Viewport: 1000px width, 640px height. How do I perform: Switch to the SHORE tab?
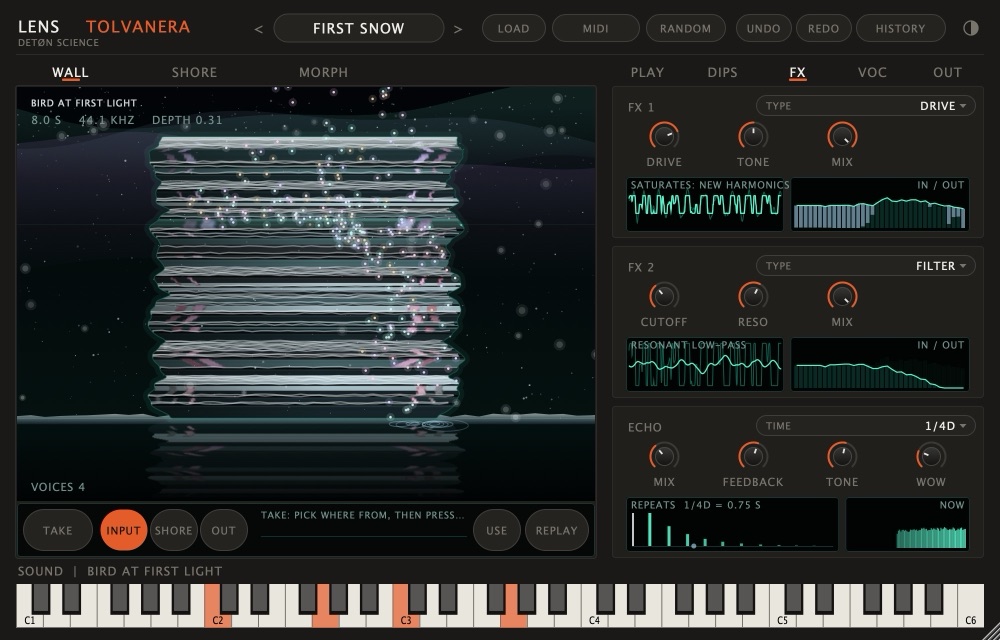tap(195, 73)
